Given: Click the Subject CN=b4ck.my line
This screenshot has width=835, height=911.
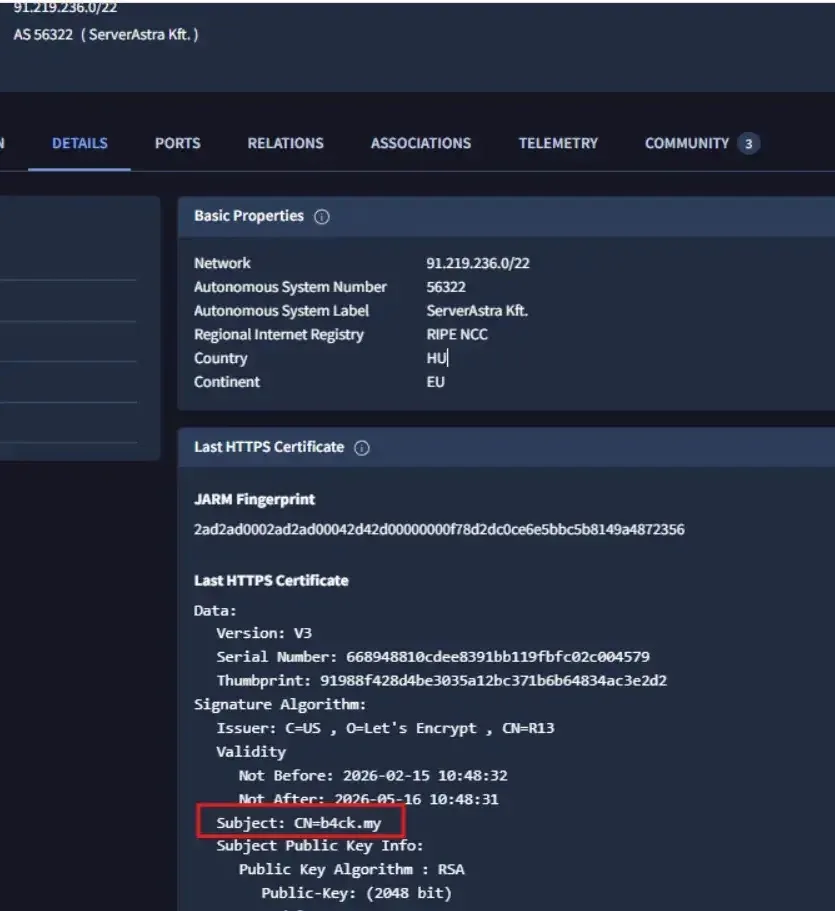Looking at the screenshot, I should coord(299,823).
